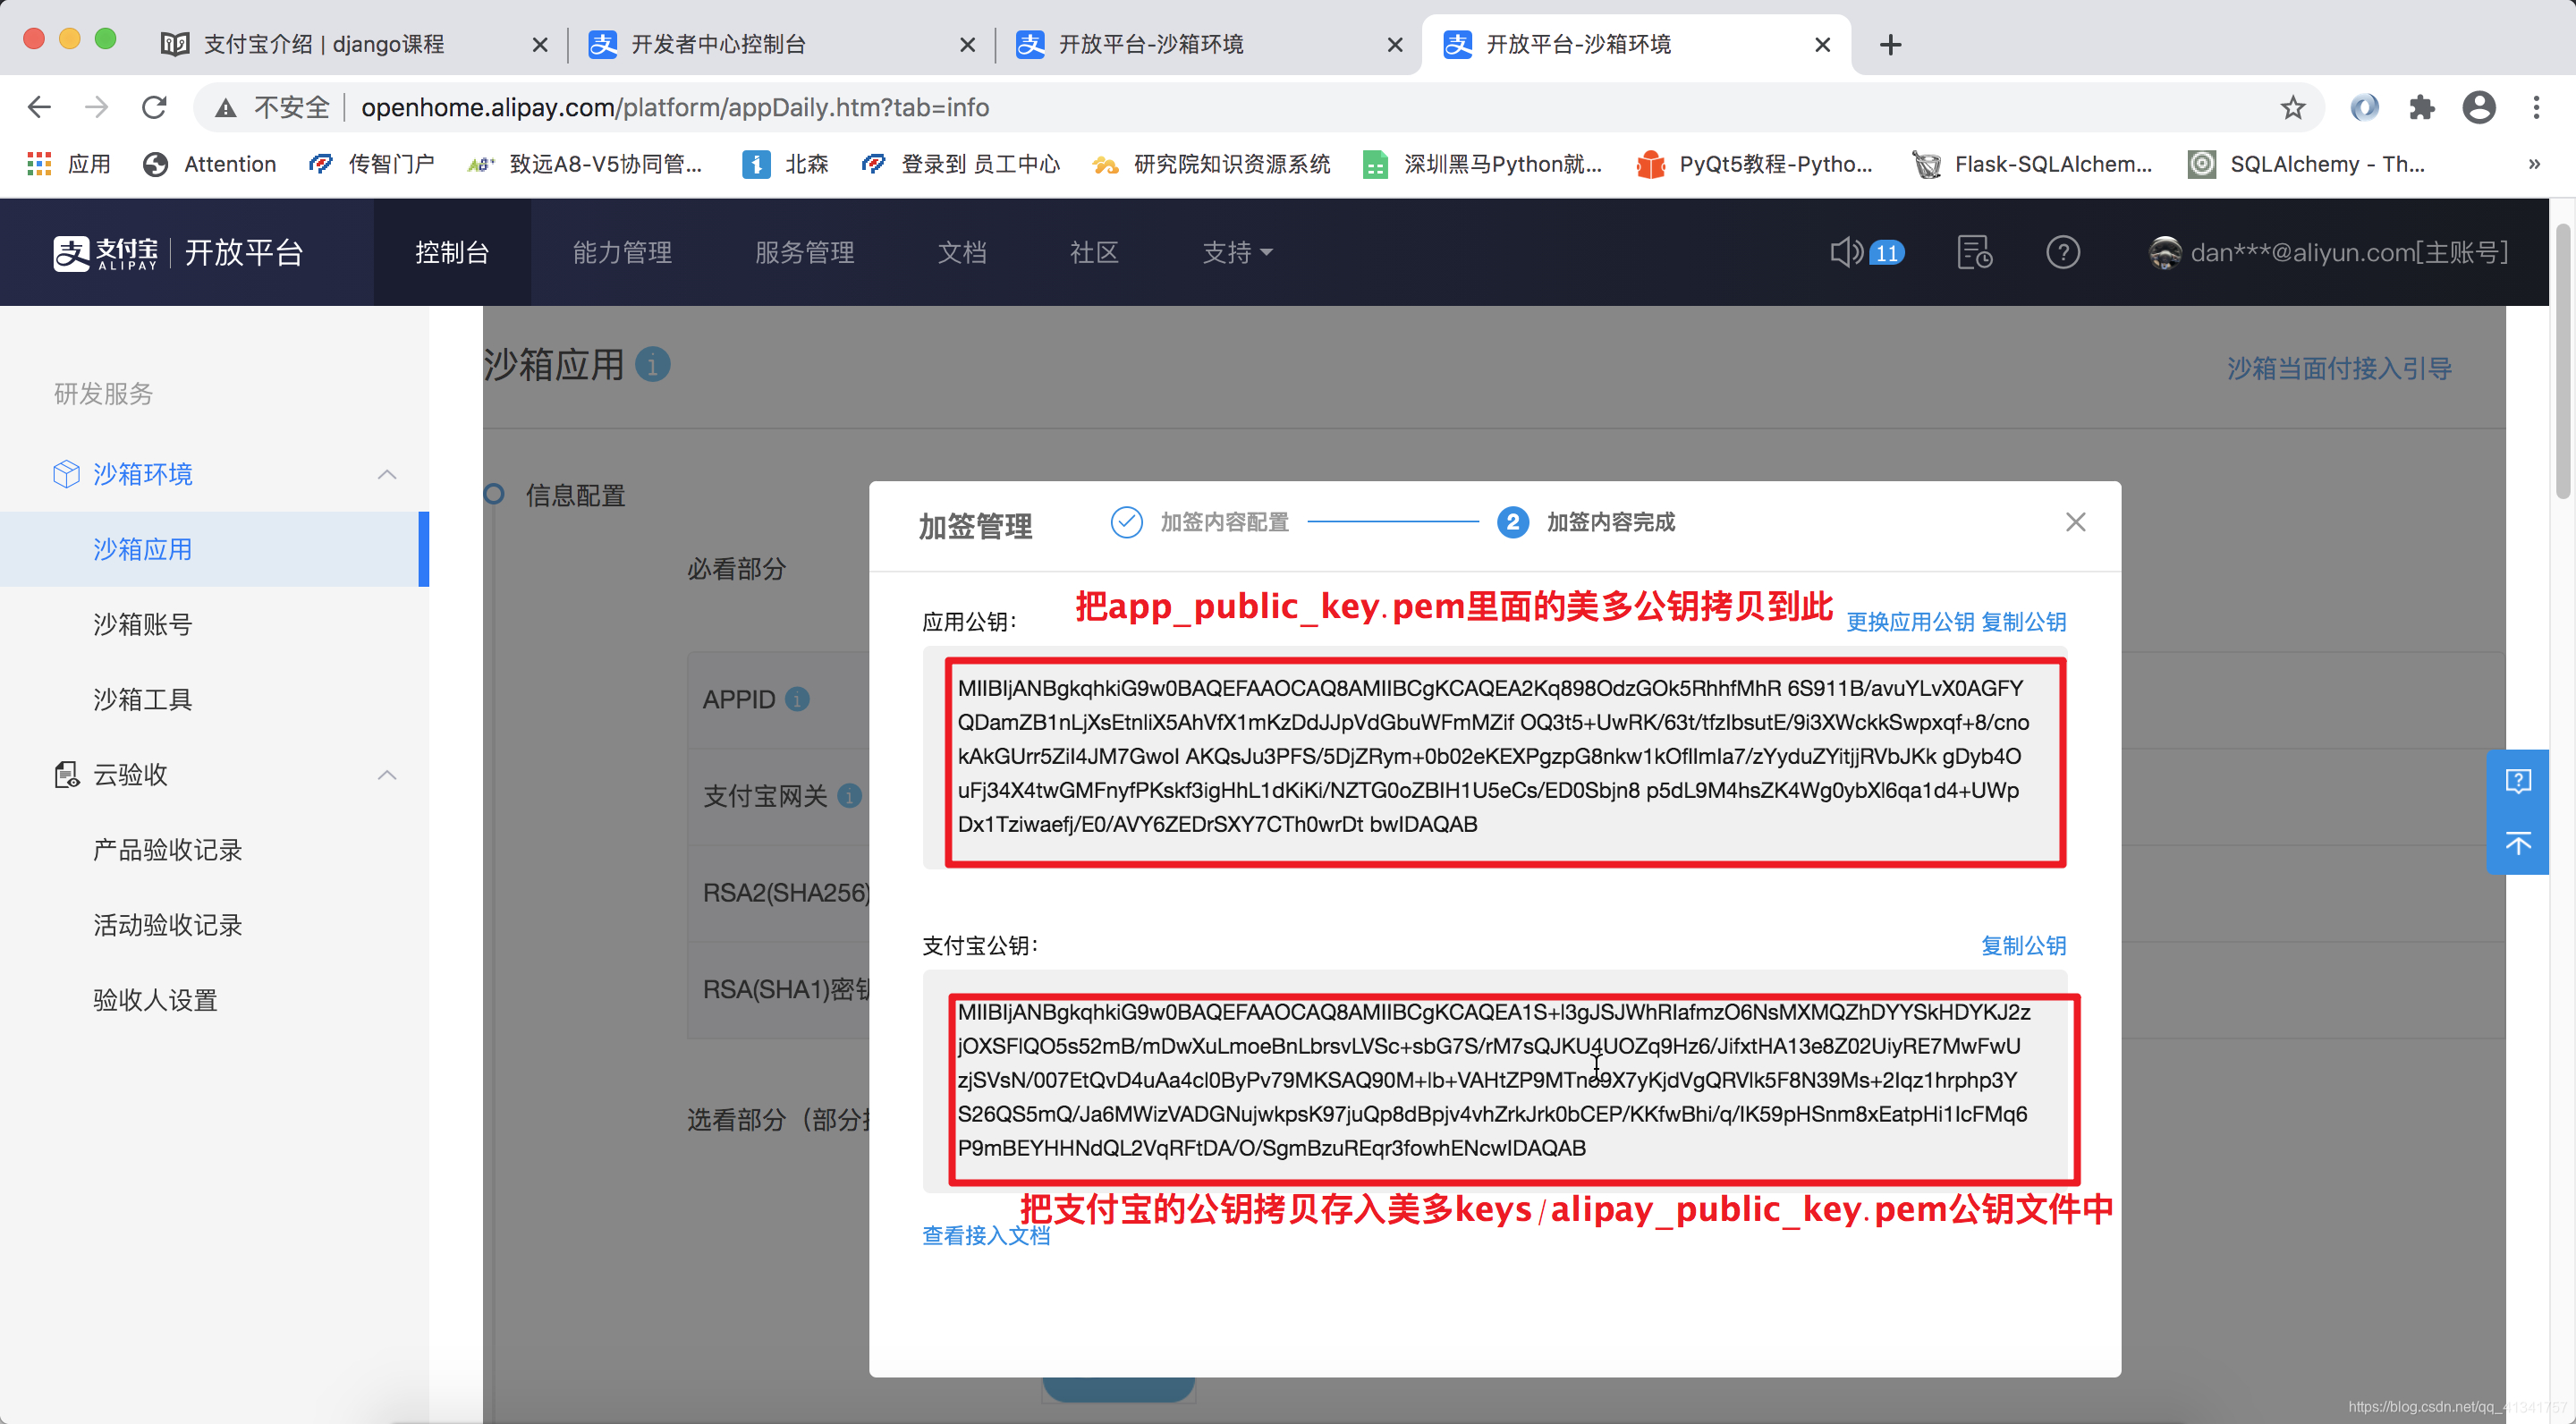
Task: Open the 文档 menu item in the navigation
Action: (962, 252)
